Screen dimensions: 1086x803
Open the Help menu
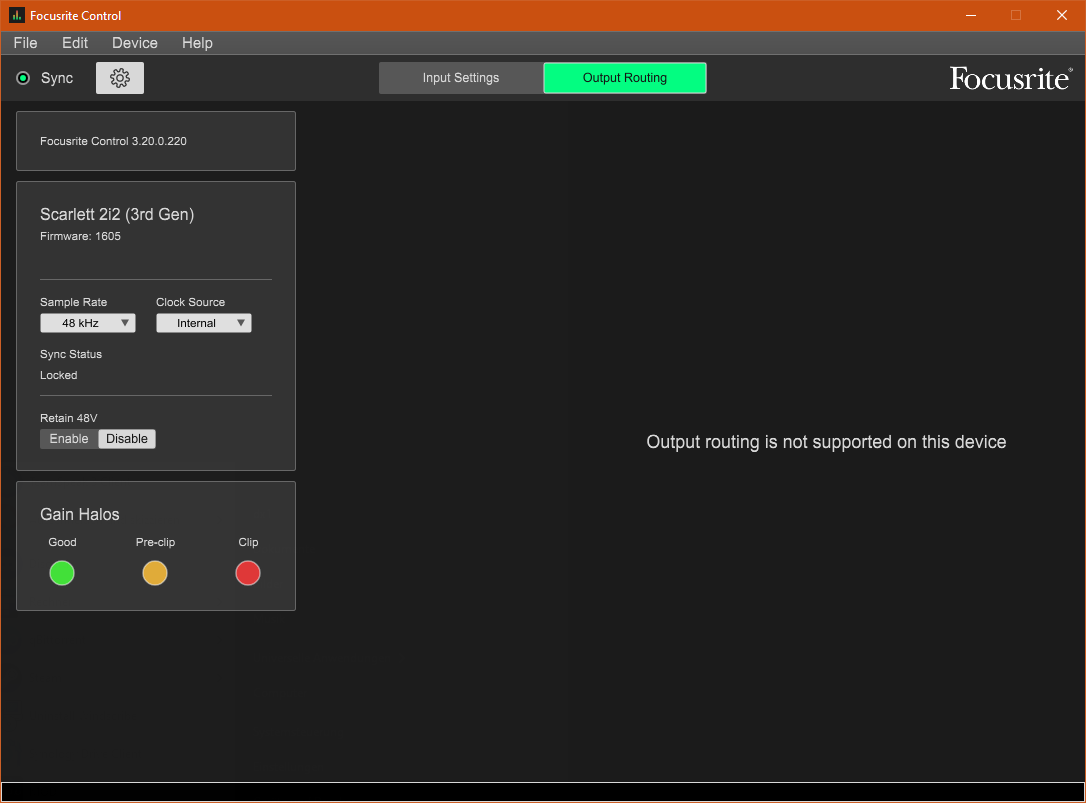tap(197, 43)
